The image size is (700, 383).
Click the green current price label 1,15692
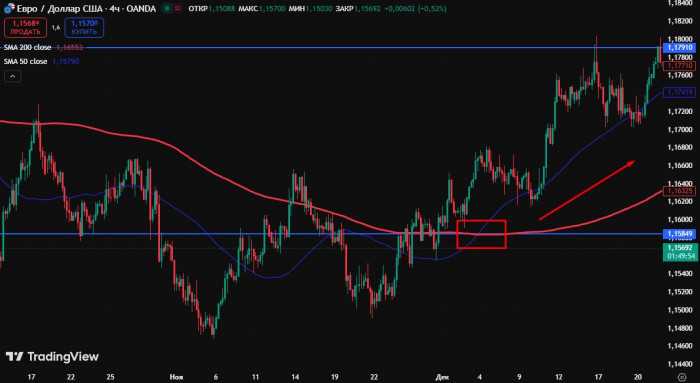click(x=680, y=248)
